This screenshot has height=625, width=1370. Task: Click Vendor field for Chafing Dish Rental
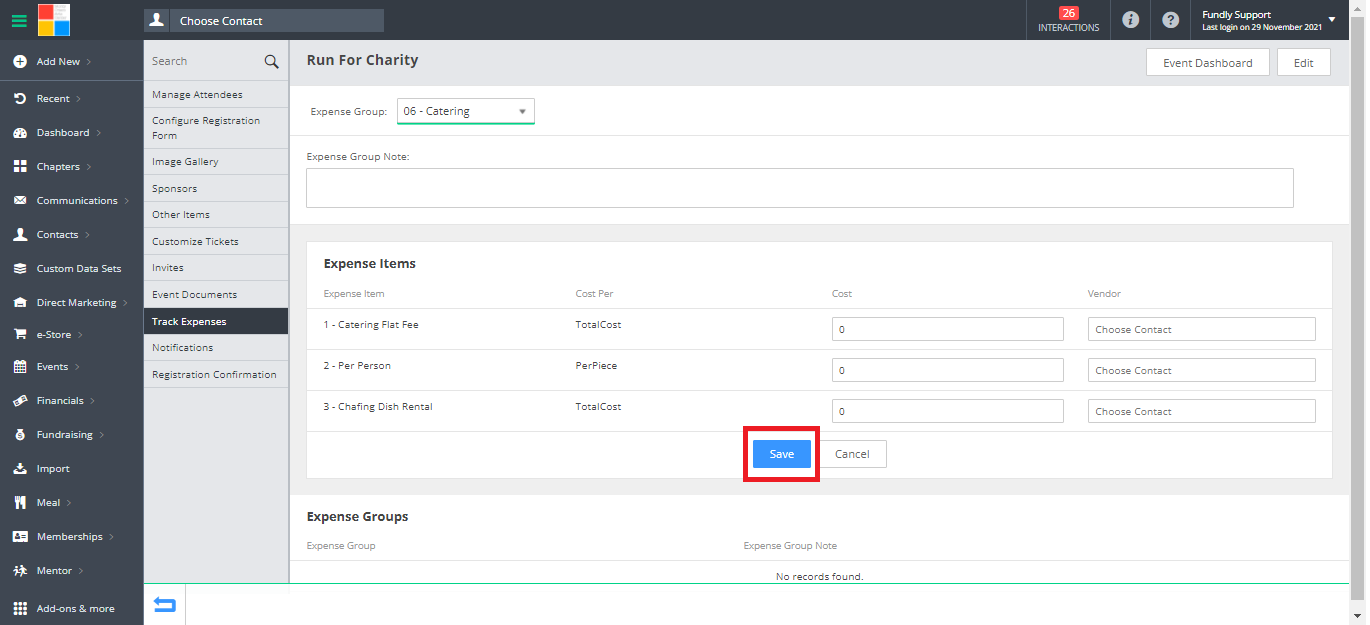[x=1202, y=411]
